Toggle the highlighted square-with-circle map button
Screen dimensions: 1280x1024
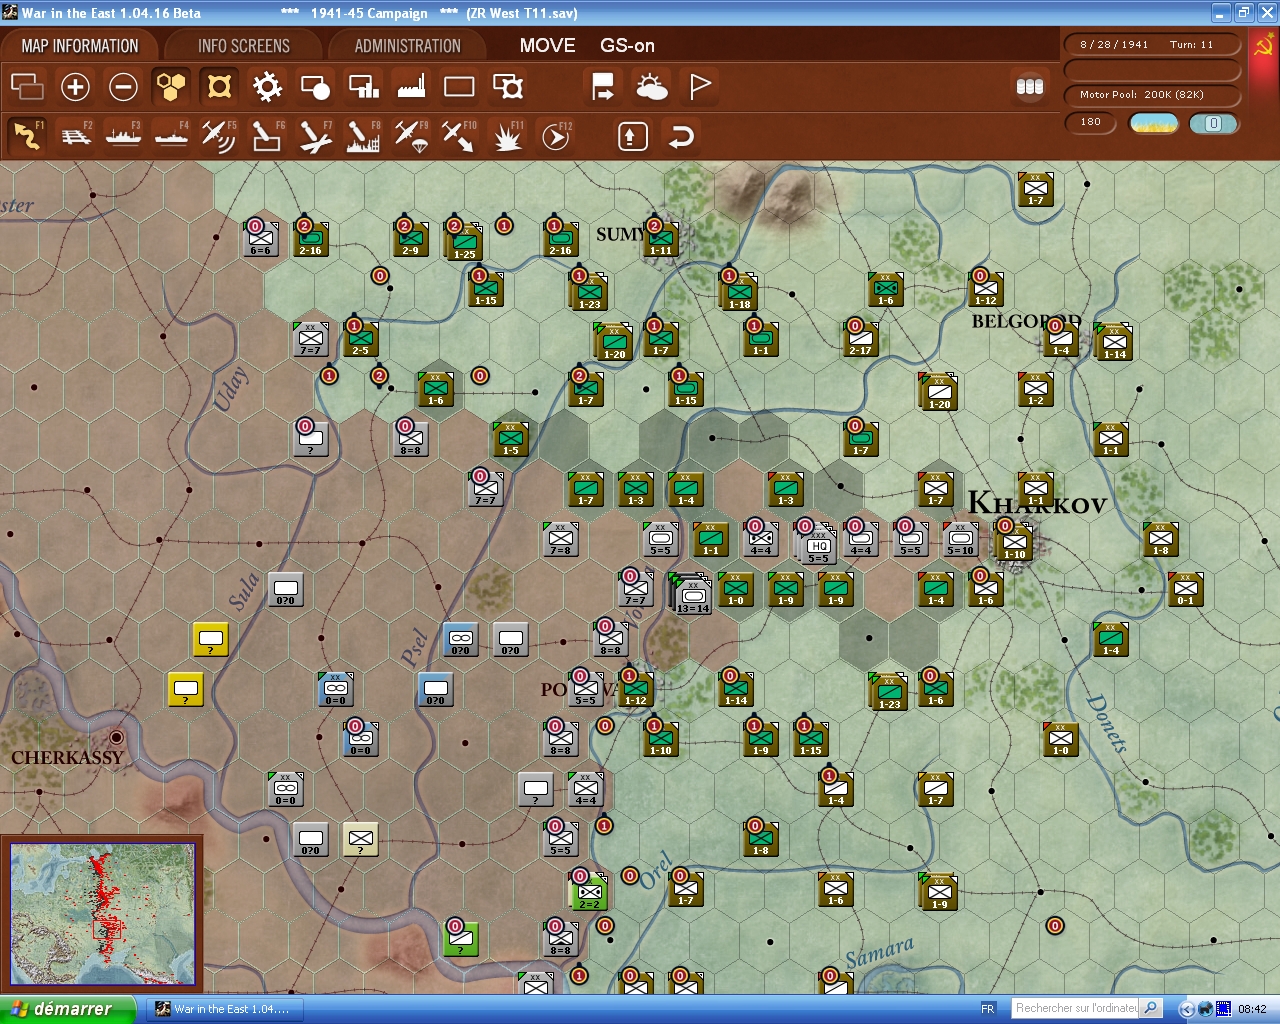[x=219, y=87]
